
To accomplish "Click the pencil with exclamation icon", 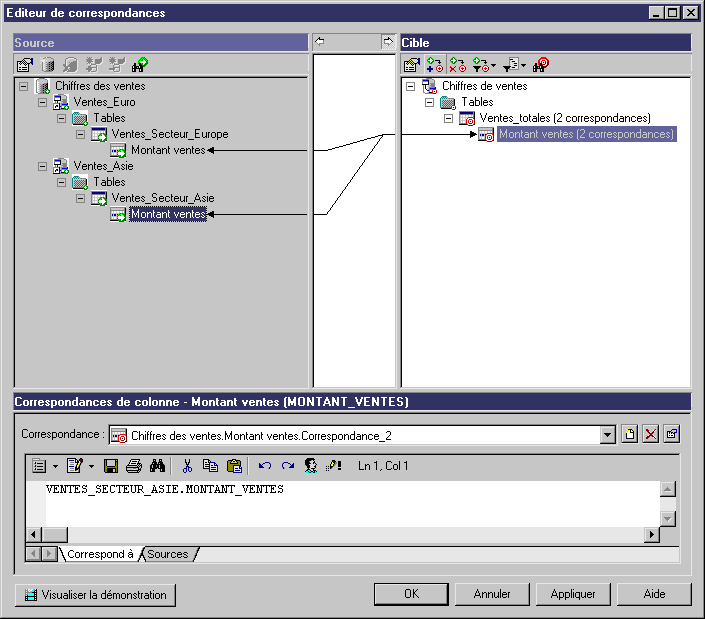I will (x=334, y=466).
